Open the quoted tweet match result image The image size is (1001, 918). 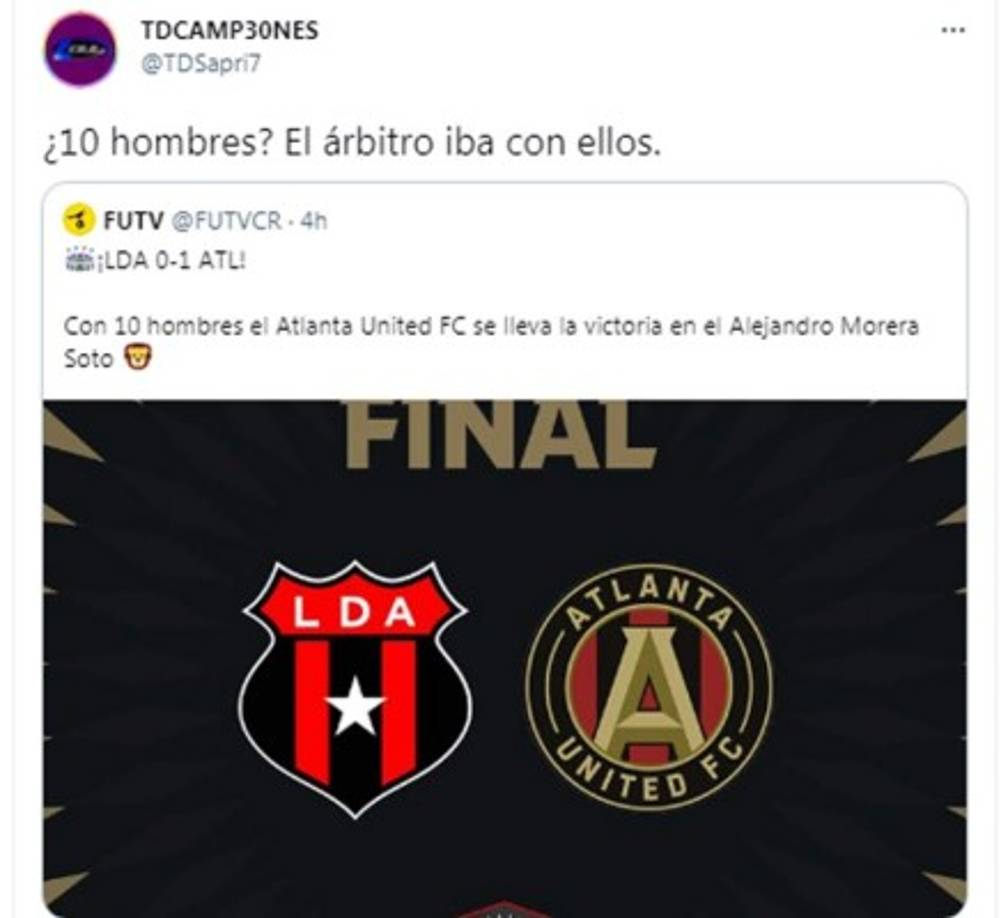tap(504, 658)
